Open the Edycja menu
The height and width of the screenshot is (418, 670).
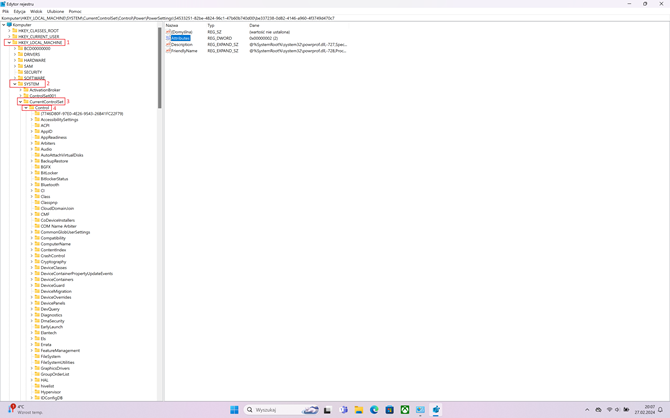coord(20,11)
